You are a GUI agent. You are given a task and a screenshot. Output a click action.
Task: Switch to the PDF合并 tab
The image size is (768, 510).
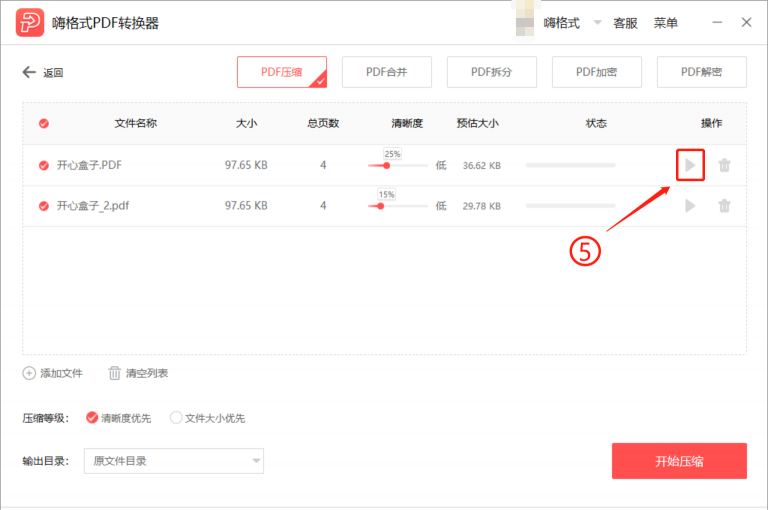pos(386,72)
